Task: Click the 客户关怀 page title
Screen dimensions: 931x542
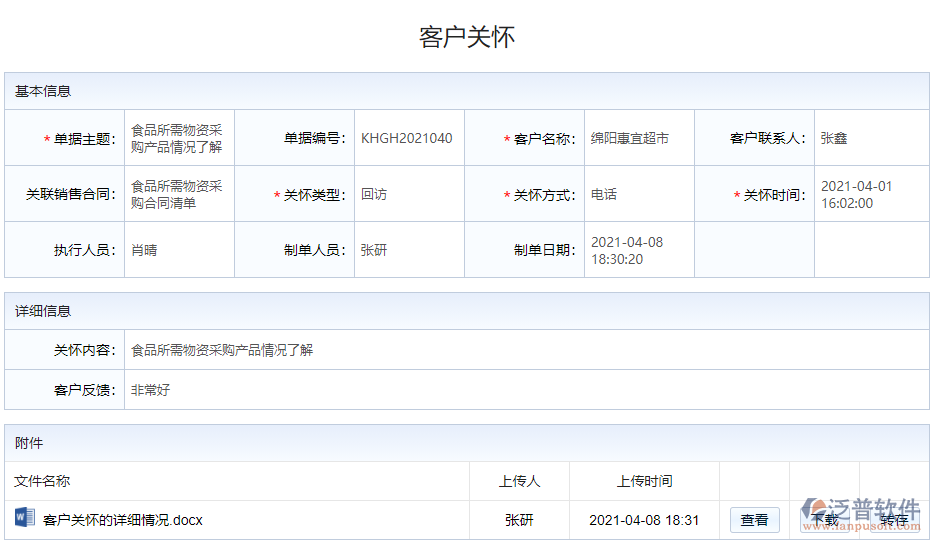Action: point(467,37)
